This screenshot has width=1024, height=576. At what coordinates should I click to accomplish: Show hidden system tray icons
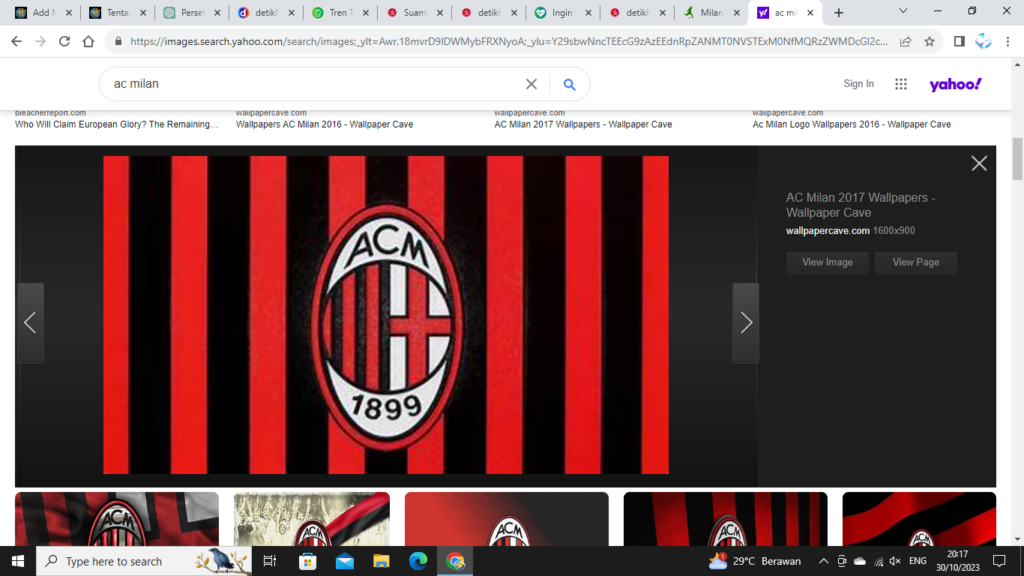[824, 561]
